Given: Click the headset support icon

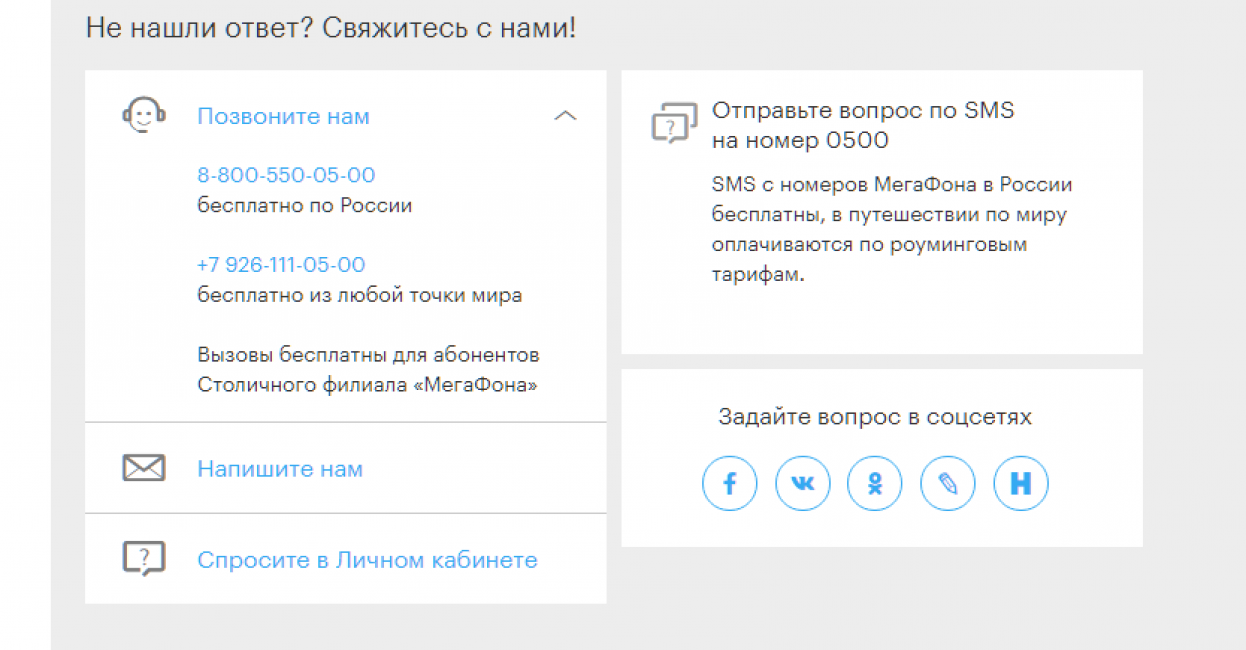Looking at the screenshot, I should pos(144,115).
